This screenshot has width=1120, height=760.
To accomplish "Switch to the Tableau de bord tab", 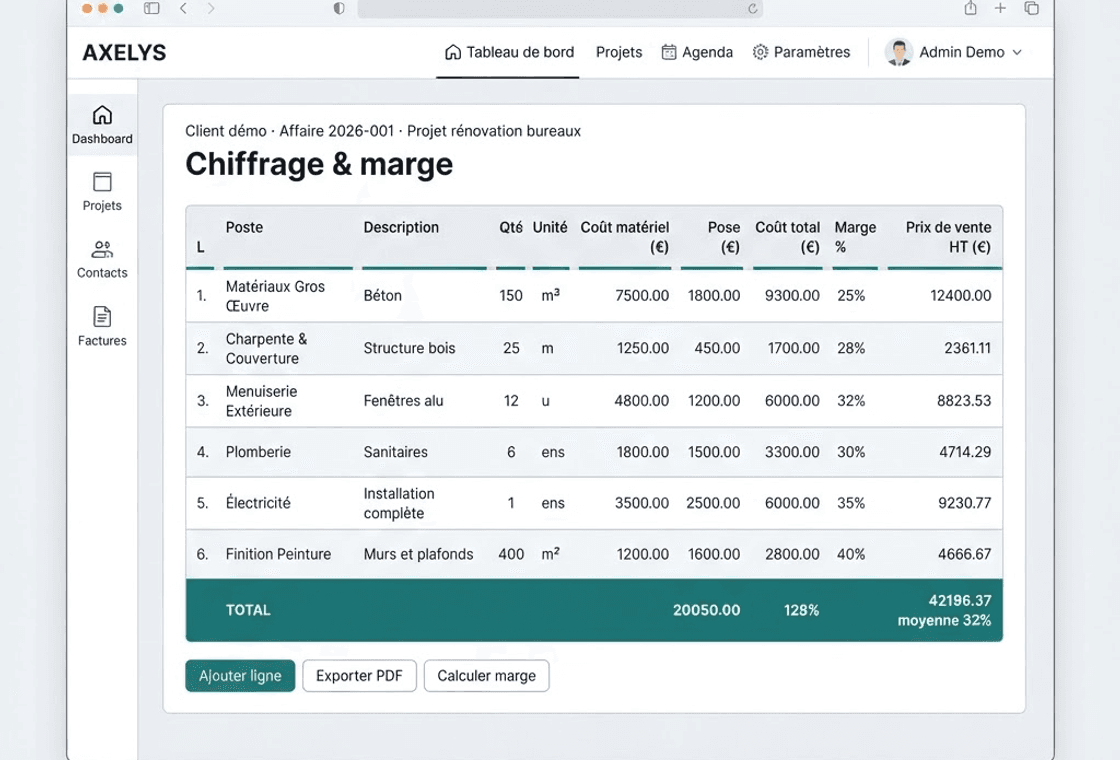I will tap(509, 52).
